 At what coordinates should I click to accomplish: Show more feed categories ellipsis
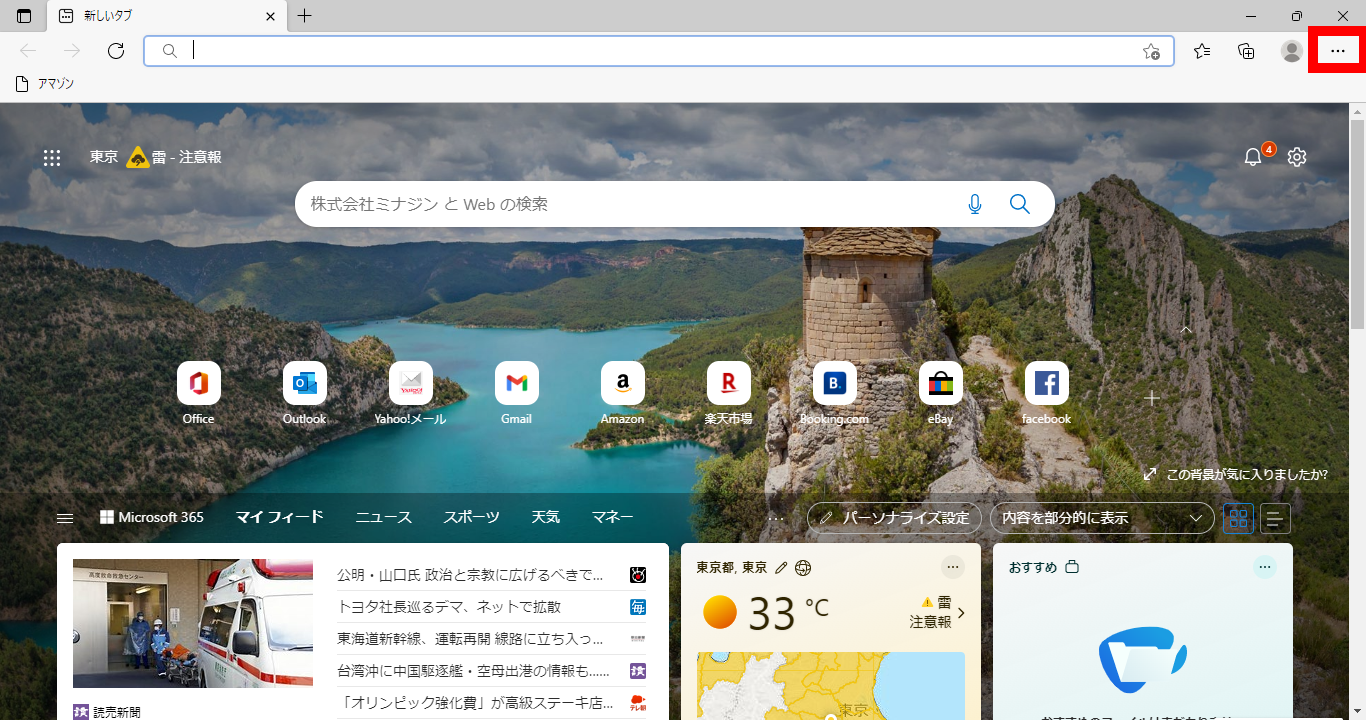776,518
